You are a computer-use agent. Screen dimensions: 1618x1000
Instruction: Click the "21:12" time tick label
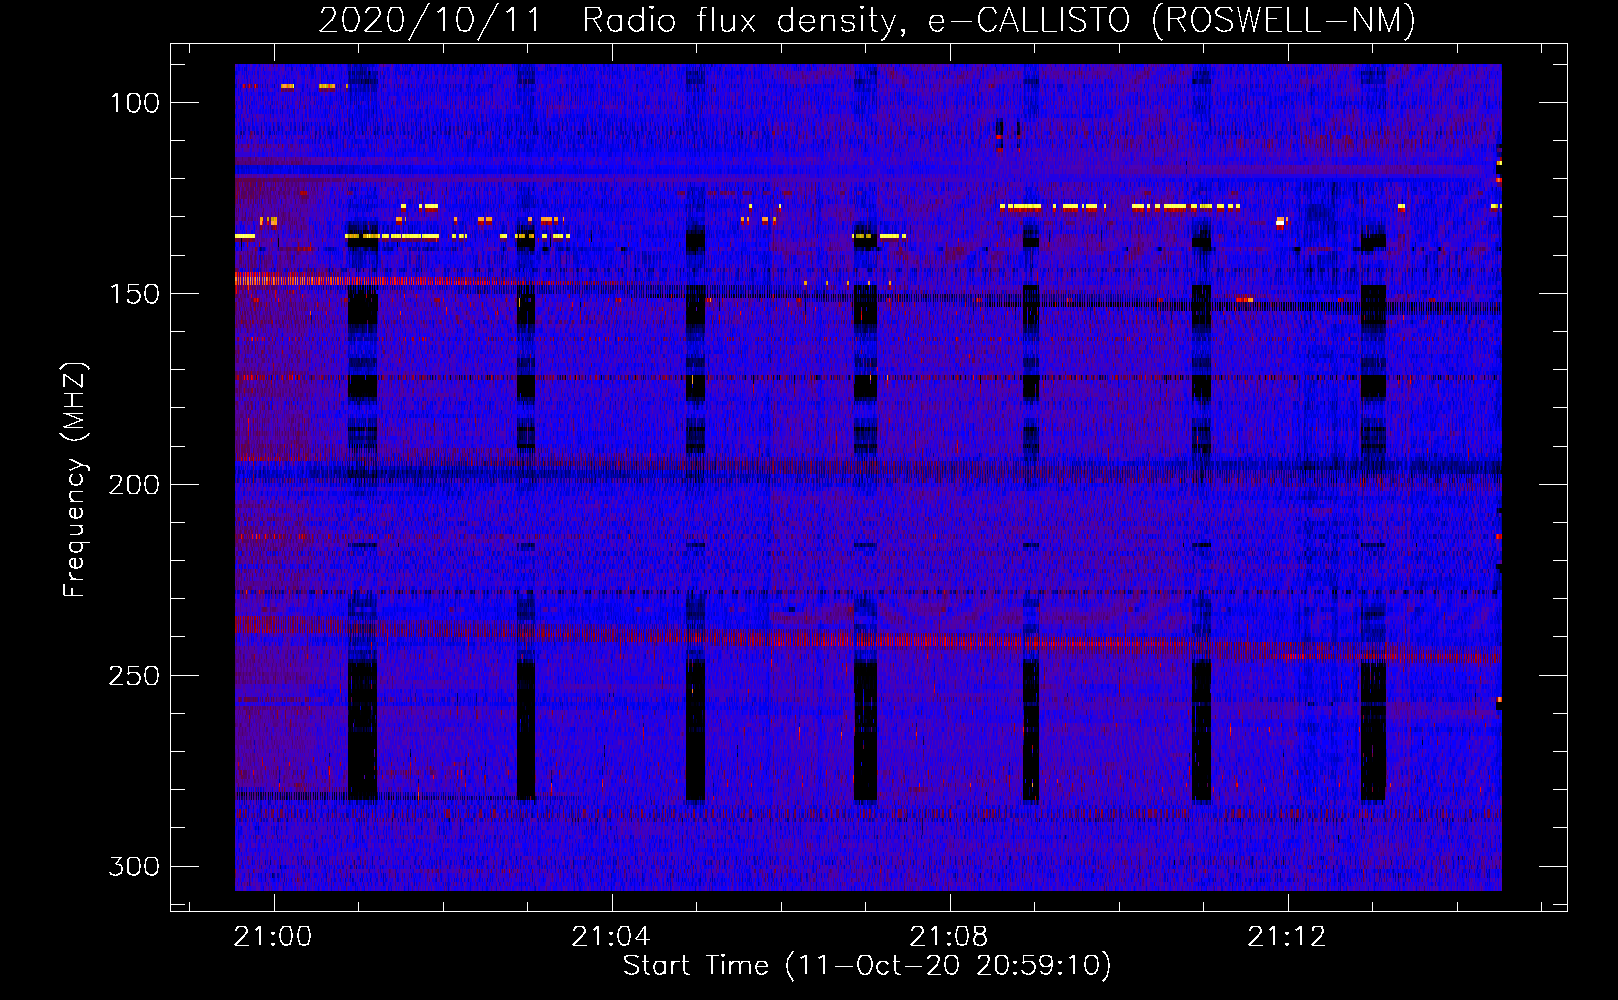coord(1287,937)
